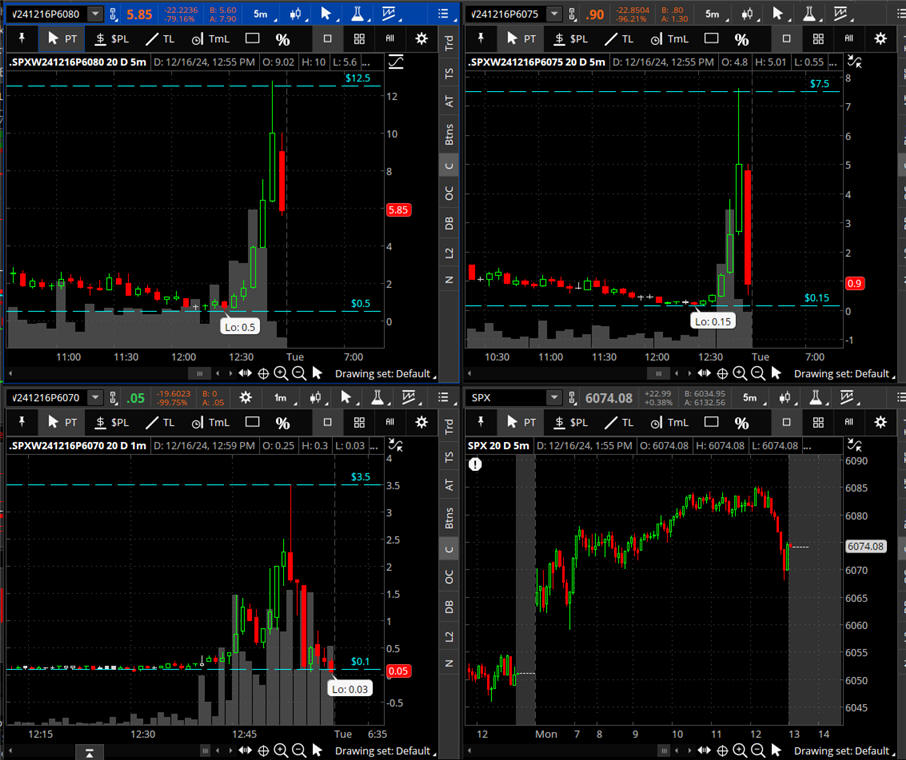Open OC side tab beside P6070 chart

click(x=449, y=577)
